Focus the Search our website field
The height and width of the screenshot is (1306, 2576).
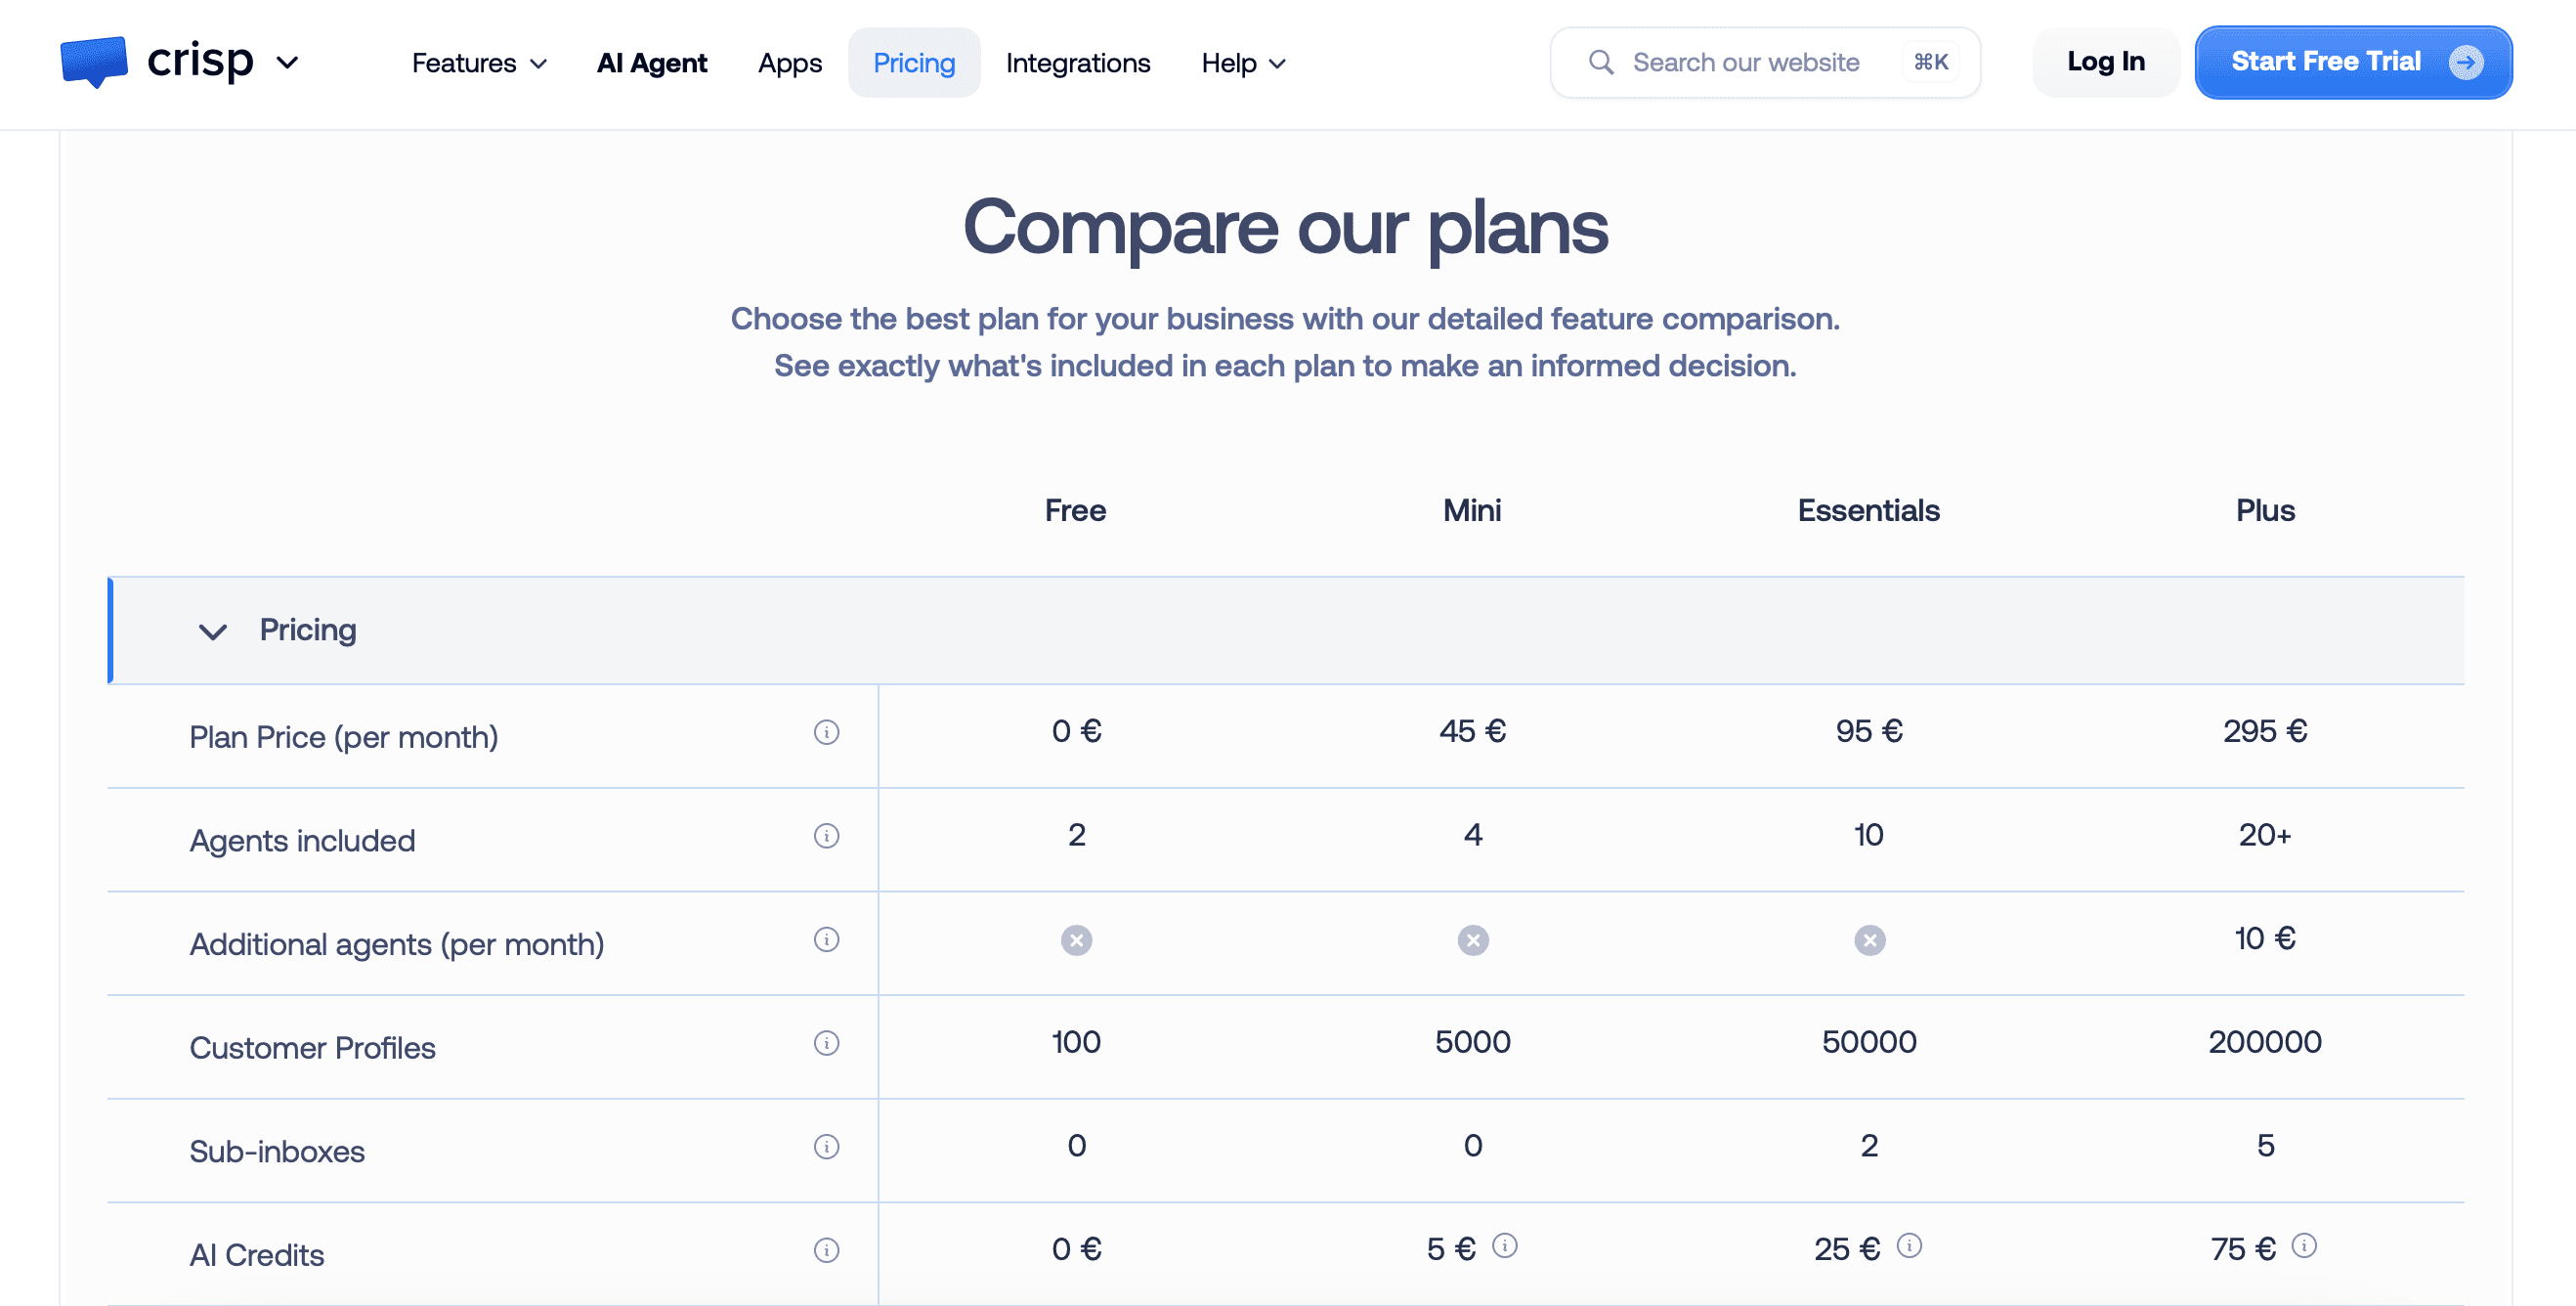click(x=1765, y=62)
